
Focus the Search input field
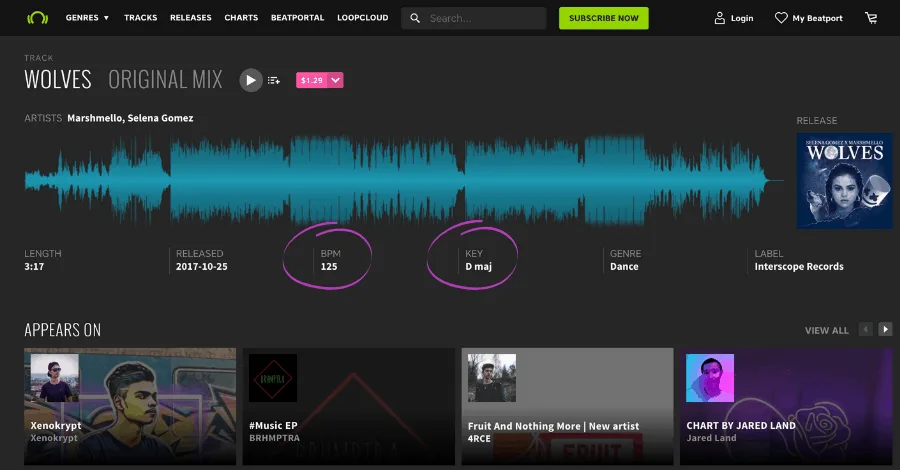tap(474, 18)
